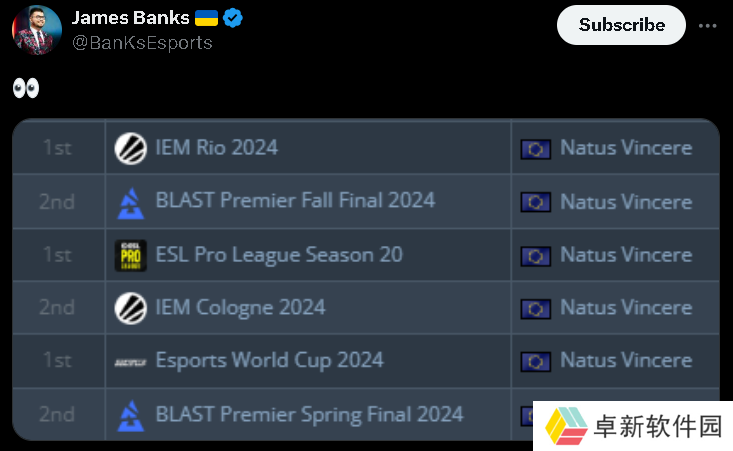Open IEM Rio 2024 tournament link
The image size is (733, 451).
(216, 147)
